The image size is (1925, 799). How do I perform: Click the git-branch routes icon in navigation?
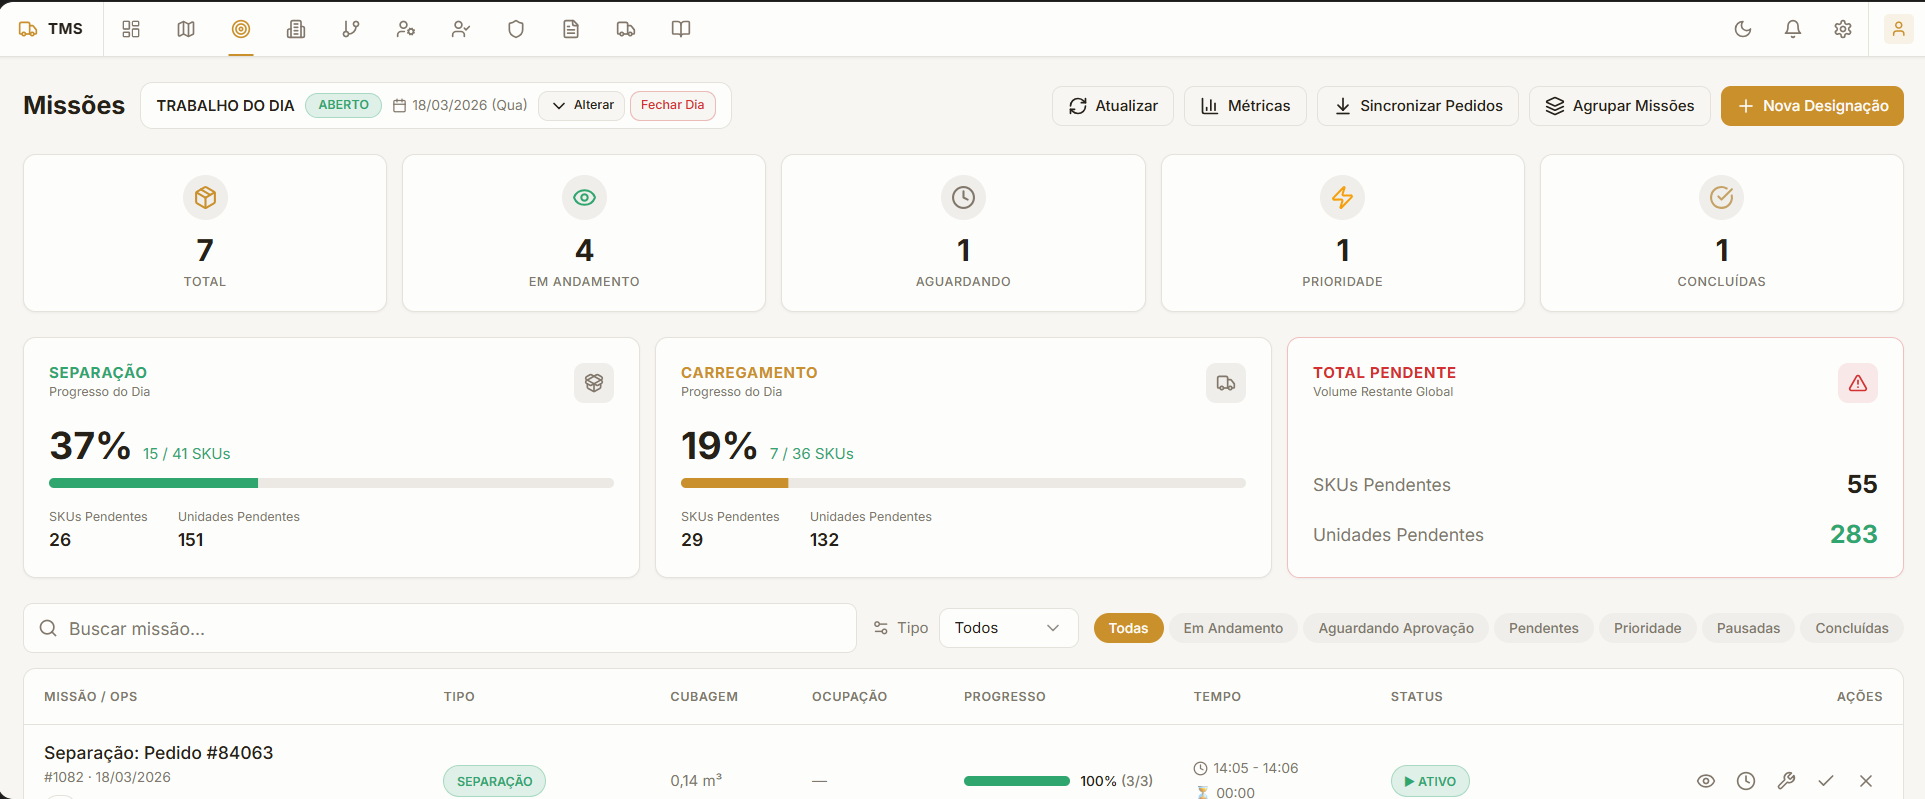coord(351,29)
